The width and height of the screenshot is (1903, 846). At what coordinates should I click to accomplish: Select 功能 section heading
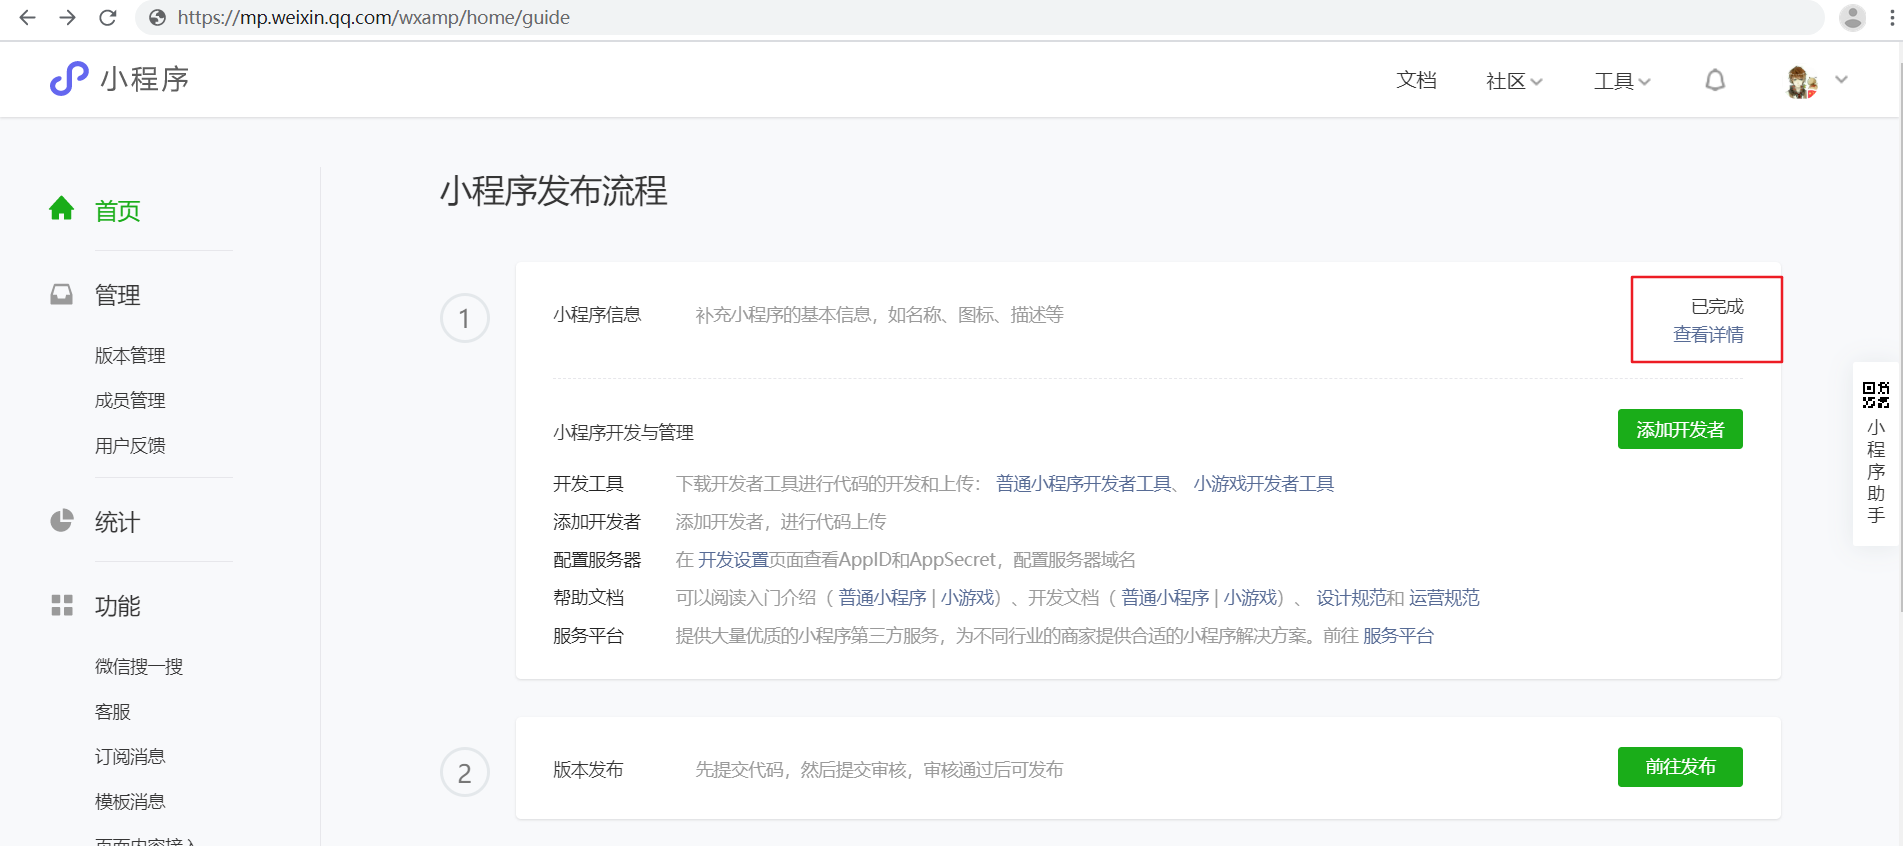tap(118, 606)
